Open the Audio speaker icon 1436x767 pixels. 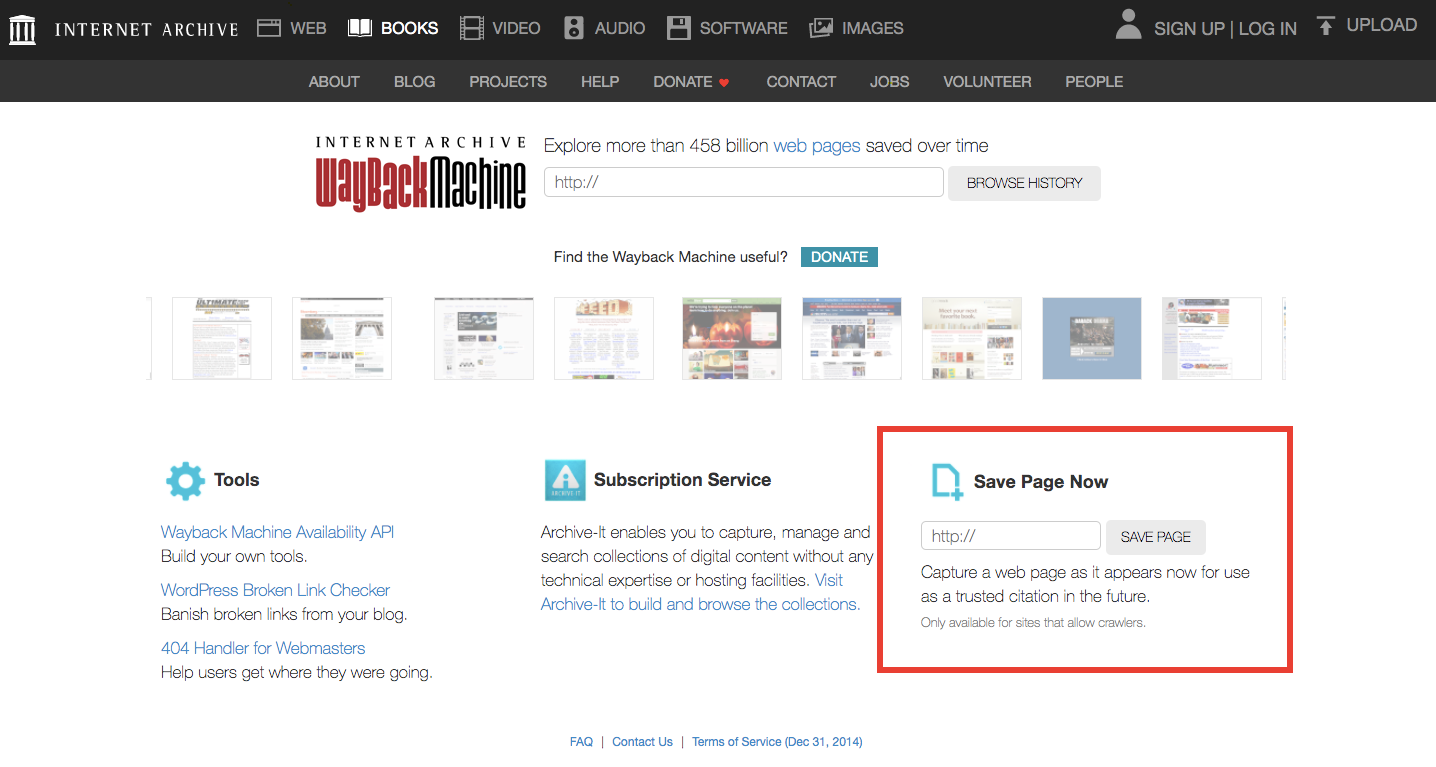(574, 28)
